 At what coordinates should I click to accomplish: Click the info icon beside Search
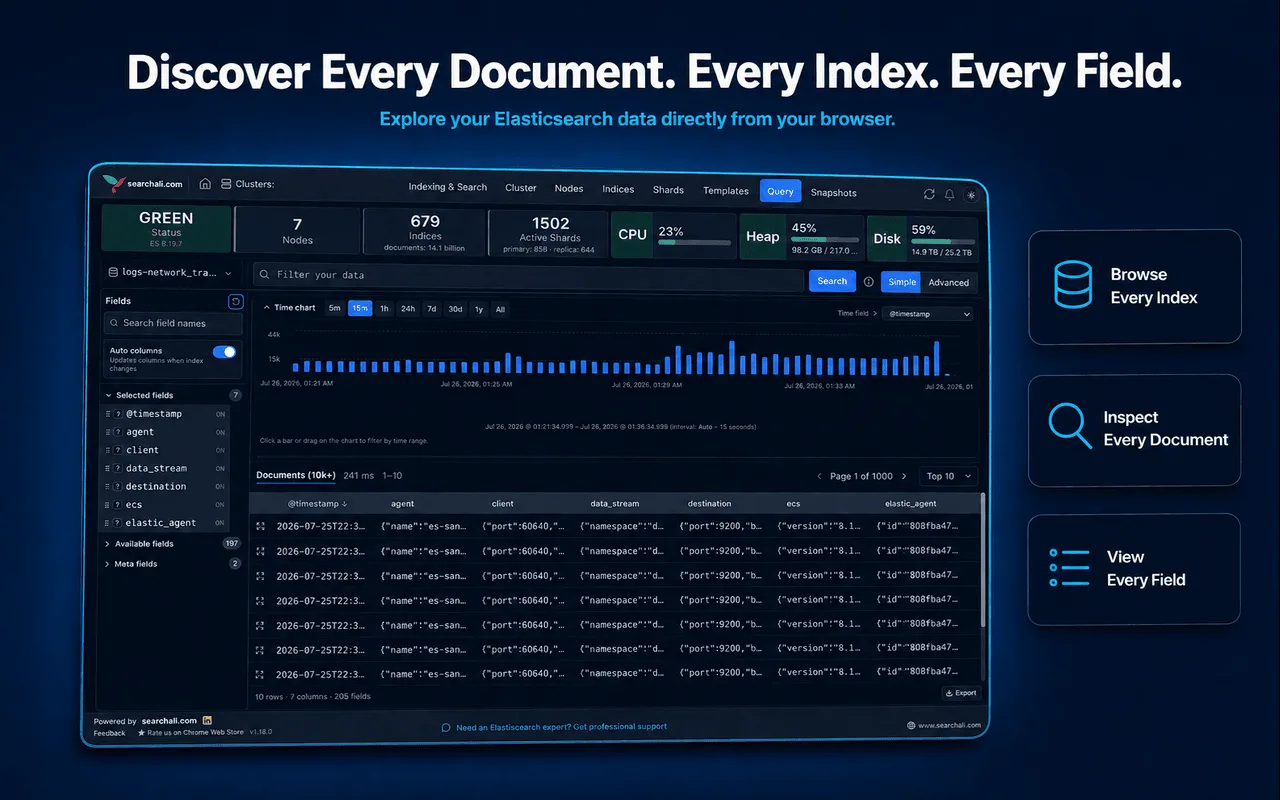pos(869,282)
